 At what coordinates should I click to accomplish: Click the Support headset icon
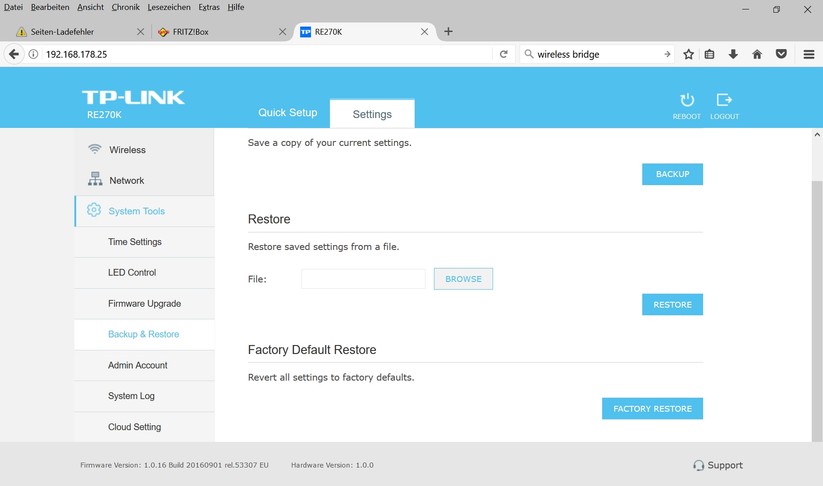point(698,465)
